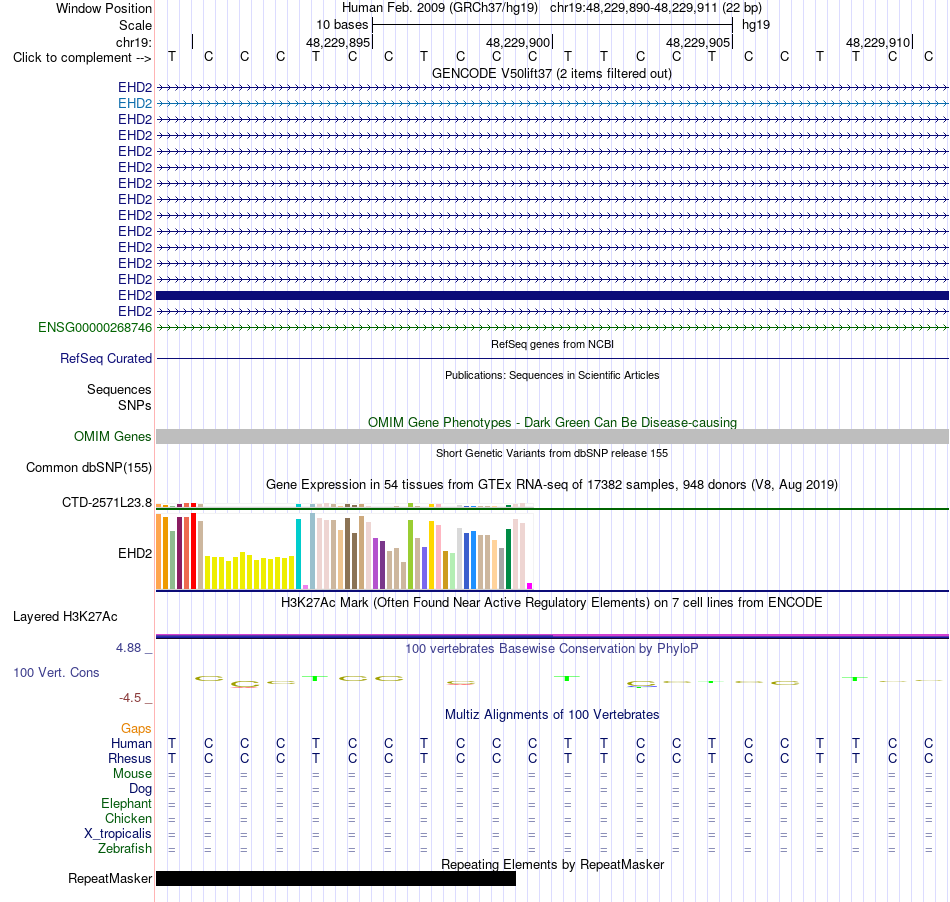
Task: Select the X_tropicalis alignment row label
Action: (x=118, y=834)
